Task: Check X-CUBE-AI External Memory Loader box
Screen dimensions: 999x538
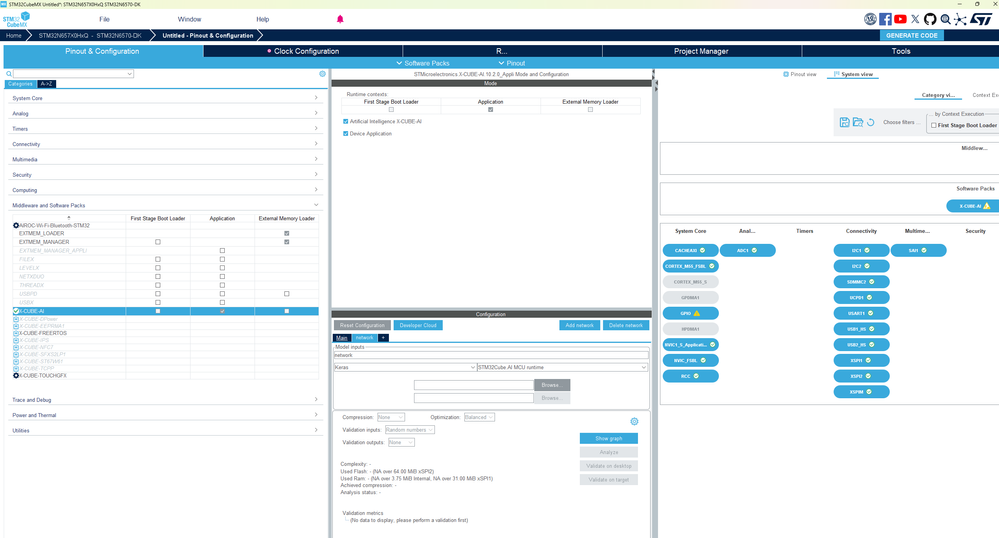Action: [287, 311]
